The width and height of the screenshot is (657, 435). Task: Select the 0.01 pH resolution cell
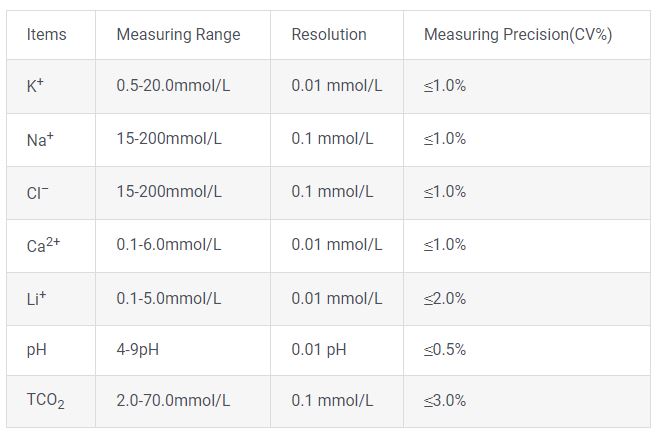(x=319, y=350)
